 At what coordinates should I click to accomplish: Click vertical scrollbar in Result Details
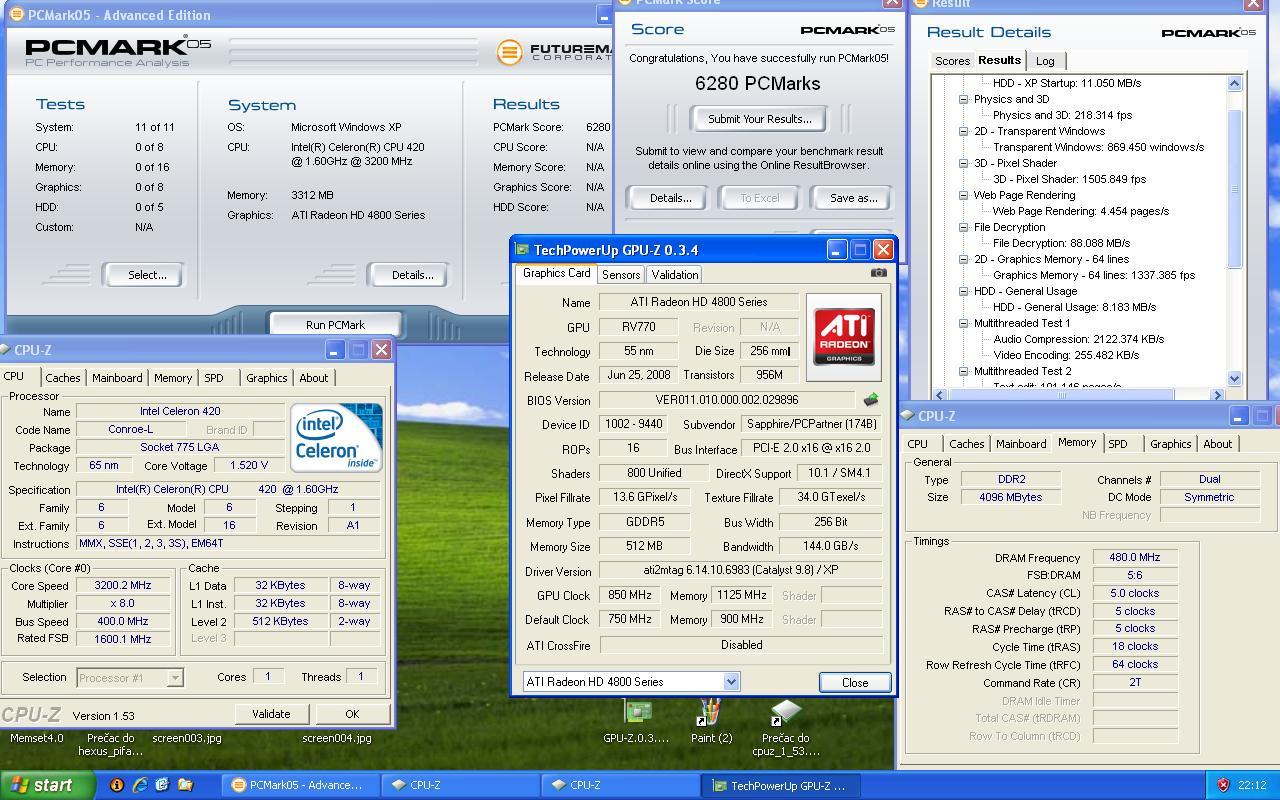click(x=1234, y=231)
